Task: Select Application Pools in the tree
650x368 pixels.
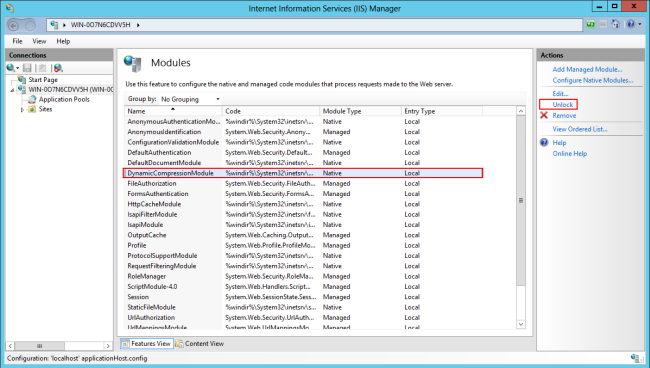Action: pos(64,99)
